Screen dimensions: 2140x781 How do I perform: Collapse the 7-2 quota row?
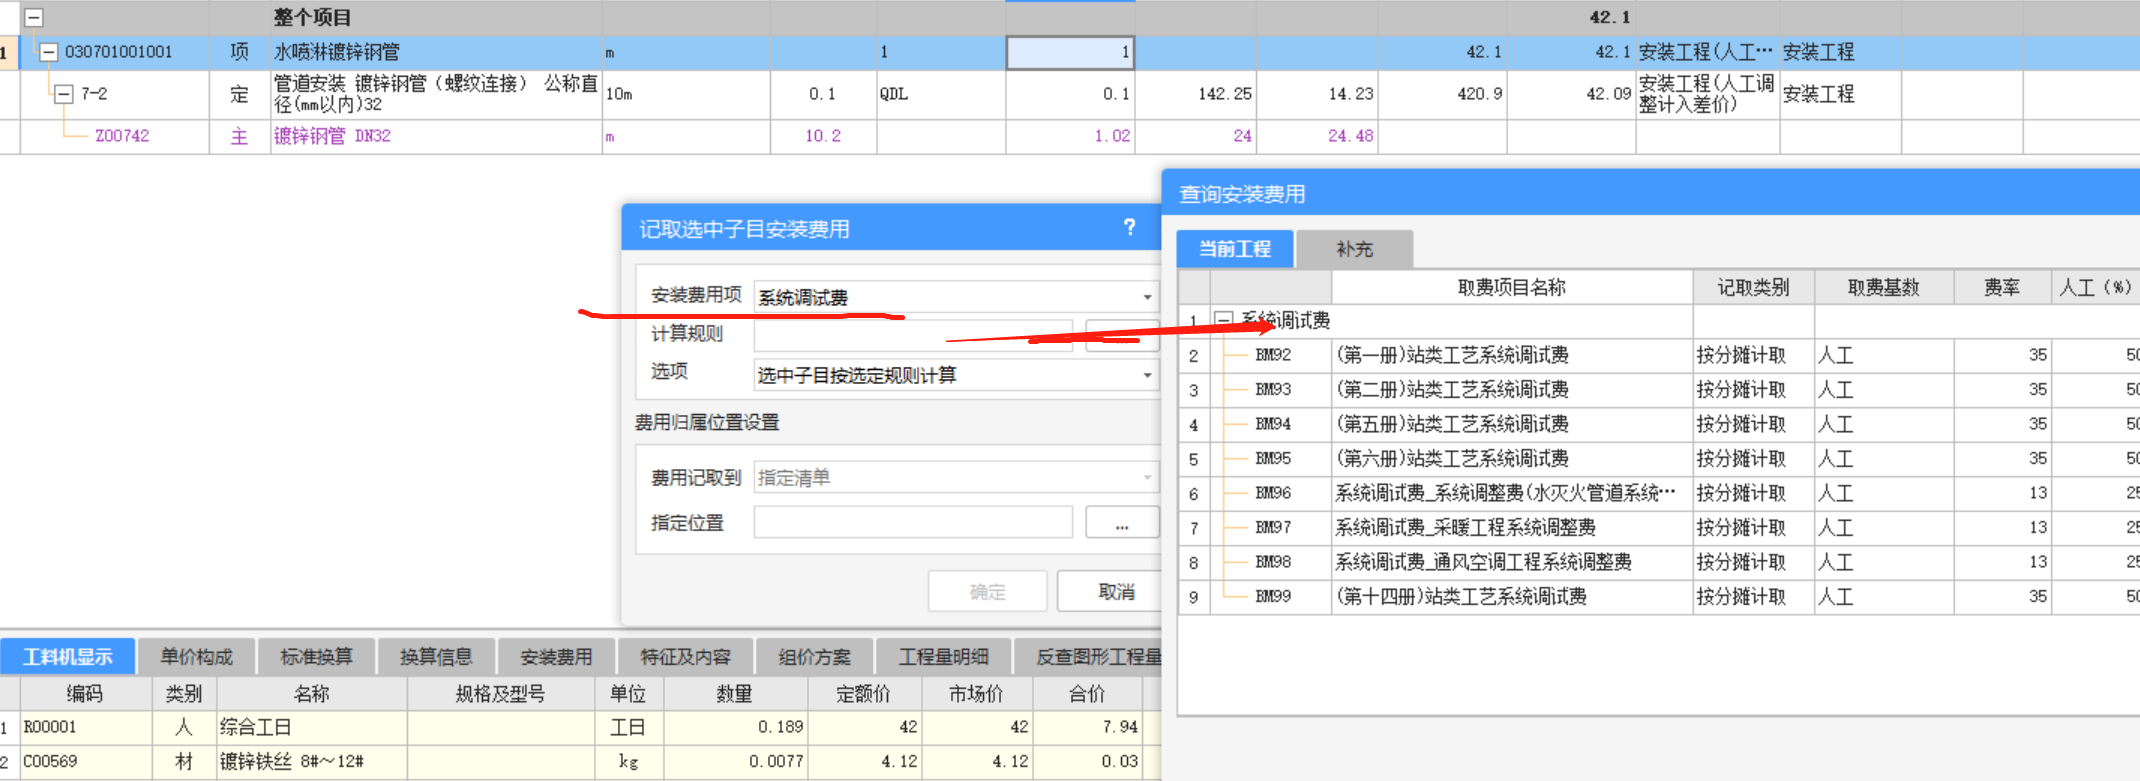click(x=64, y=94)
